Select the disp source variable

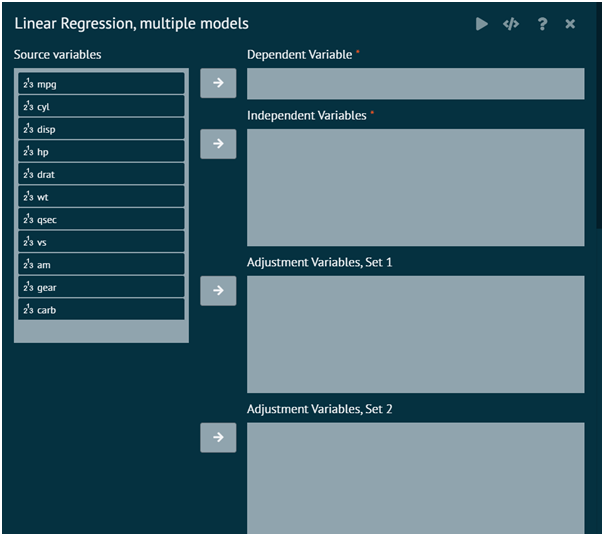101,129
